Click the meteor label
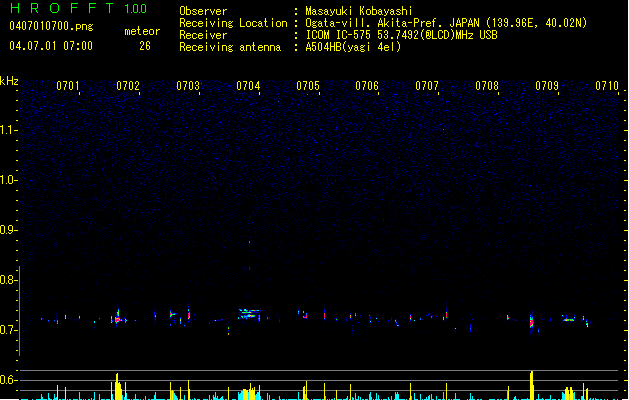This screenshot has height=400, width=629. pyautogui.click(x=142, y=31)
